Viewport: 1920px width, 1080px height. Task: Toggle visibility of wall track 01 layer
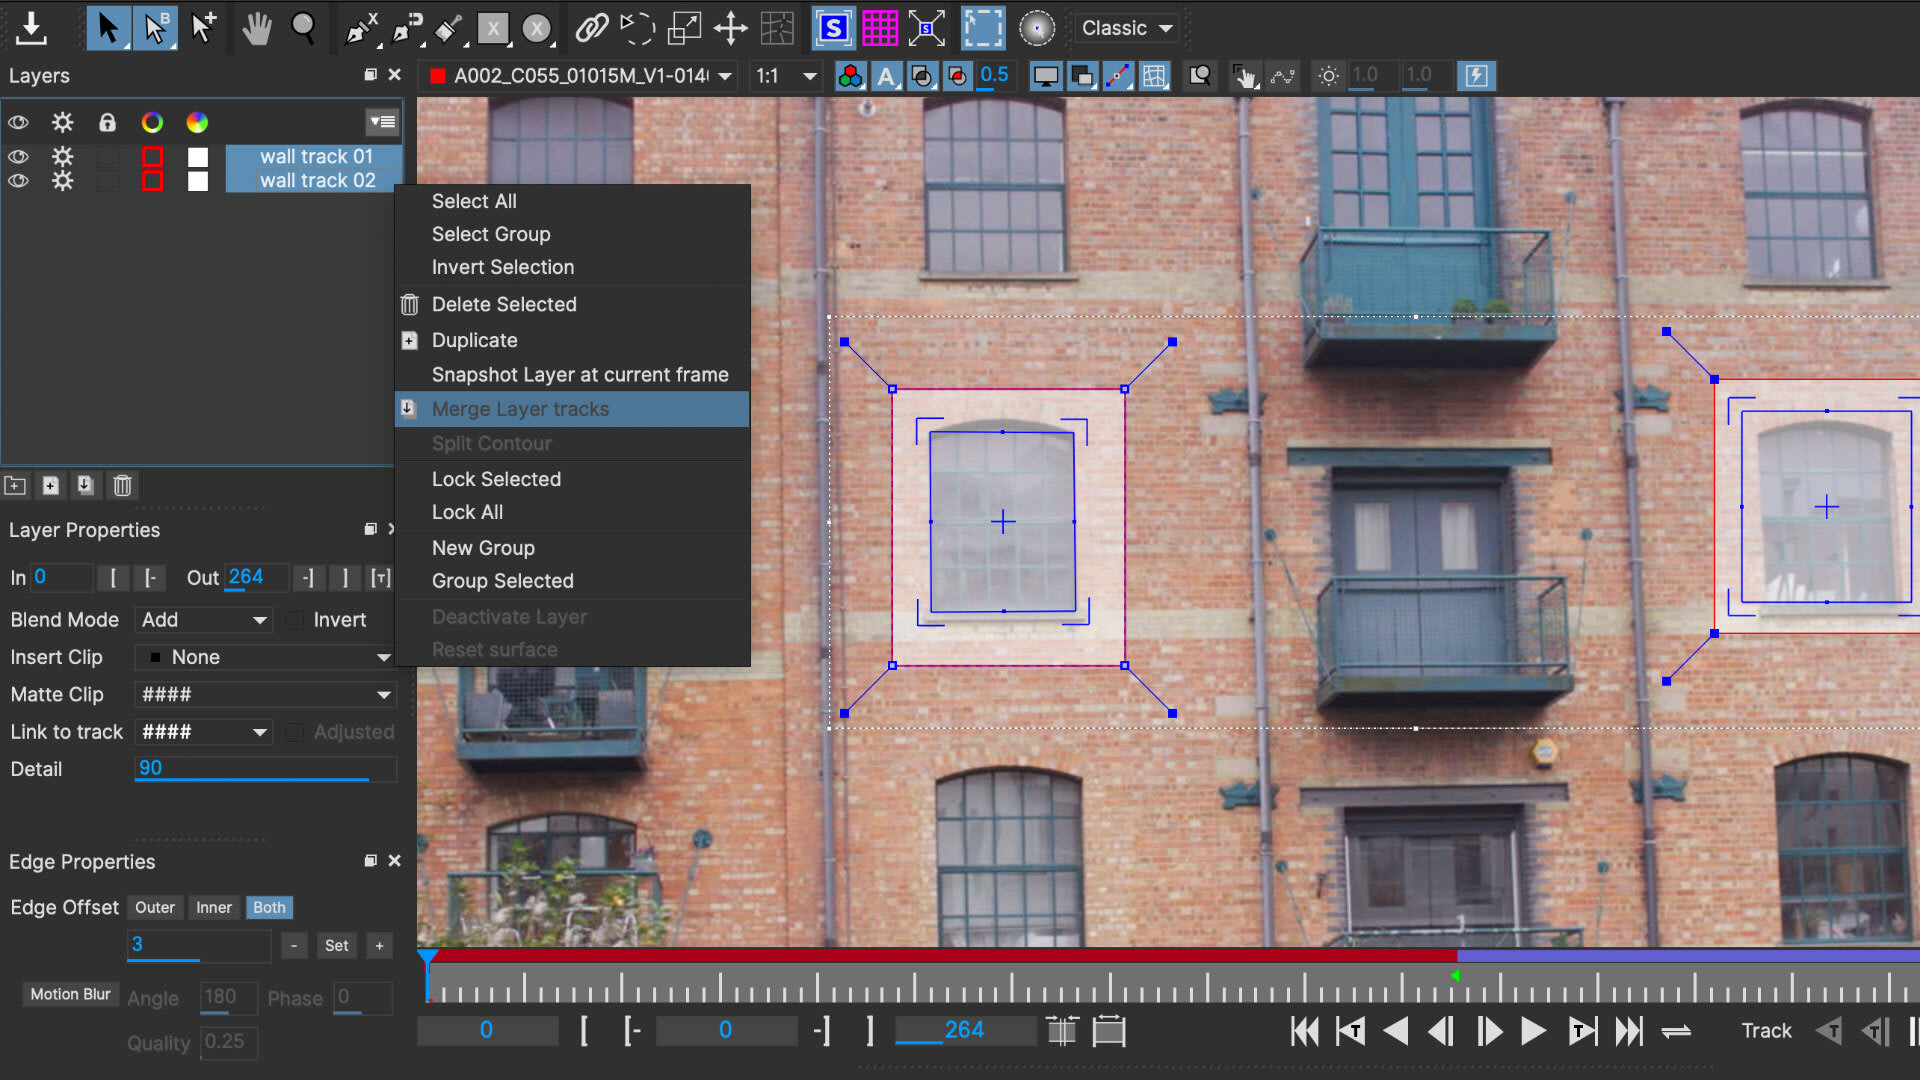(x=18, y=156)
